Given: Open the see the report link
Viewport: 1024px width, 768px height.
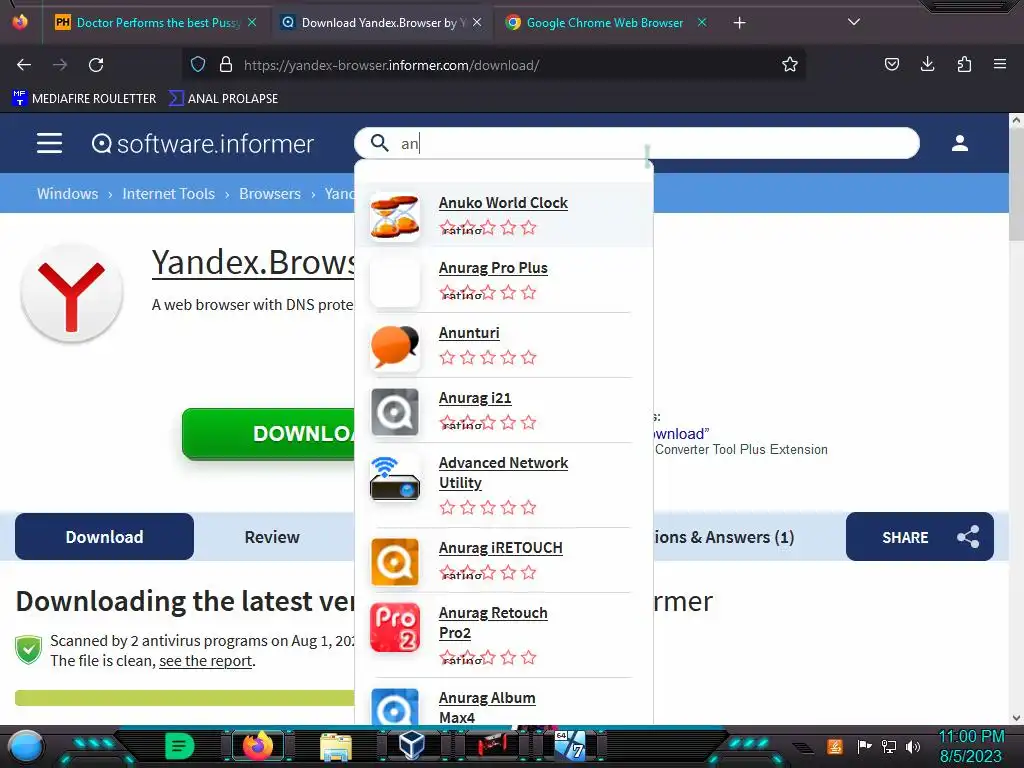Looking at the screenshot, I should 205,661.
